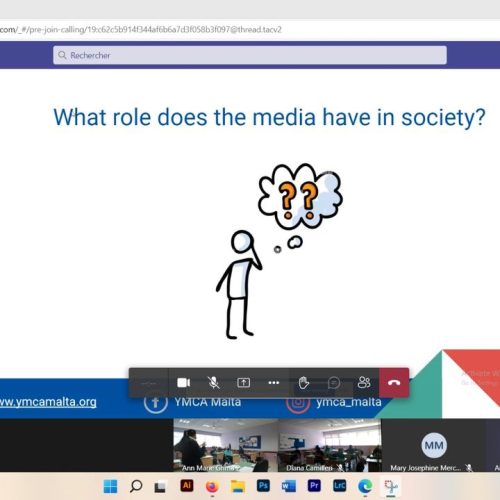The width and height of the screenshot is (500, 500).
Task: Unmute the microphone in meeting toolbar
Action: 213,383
